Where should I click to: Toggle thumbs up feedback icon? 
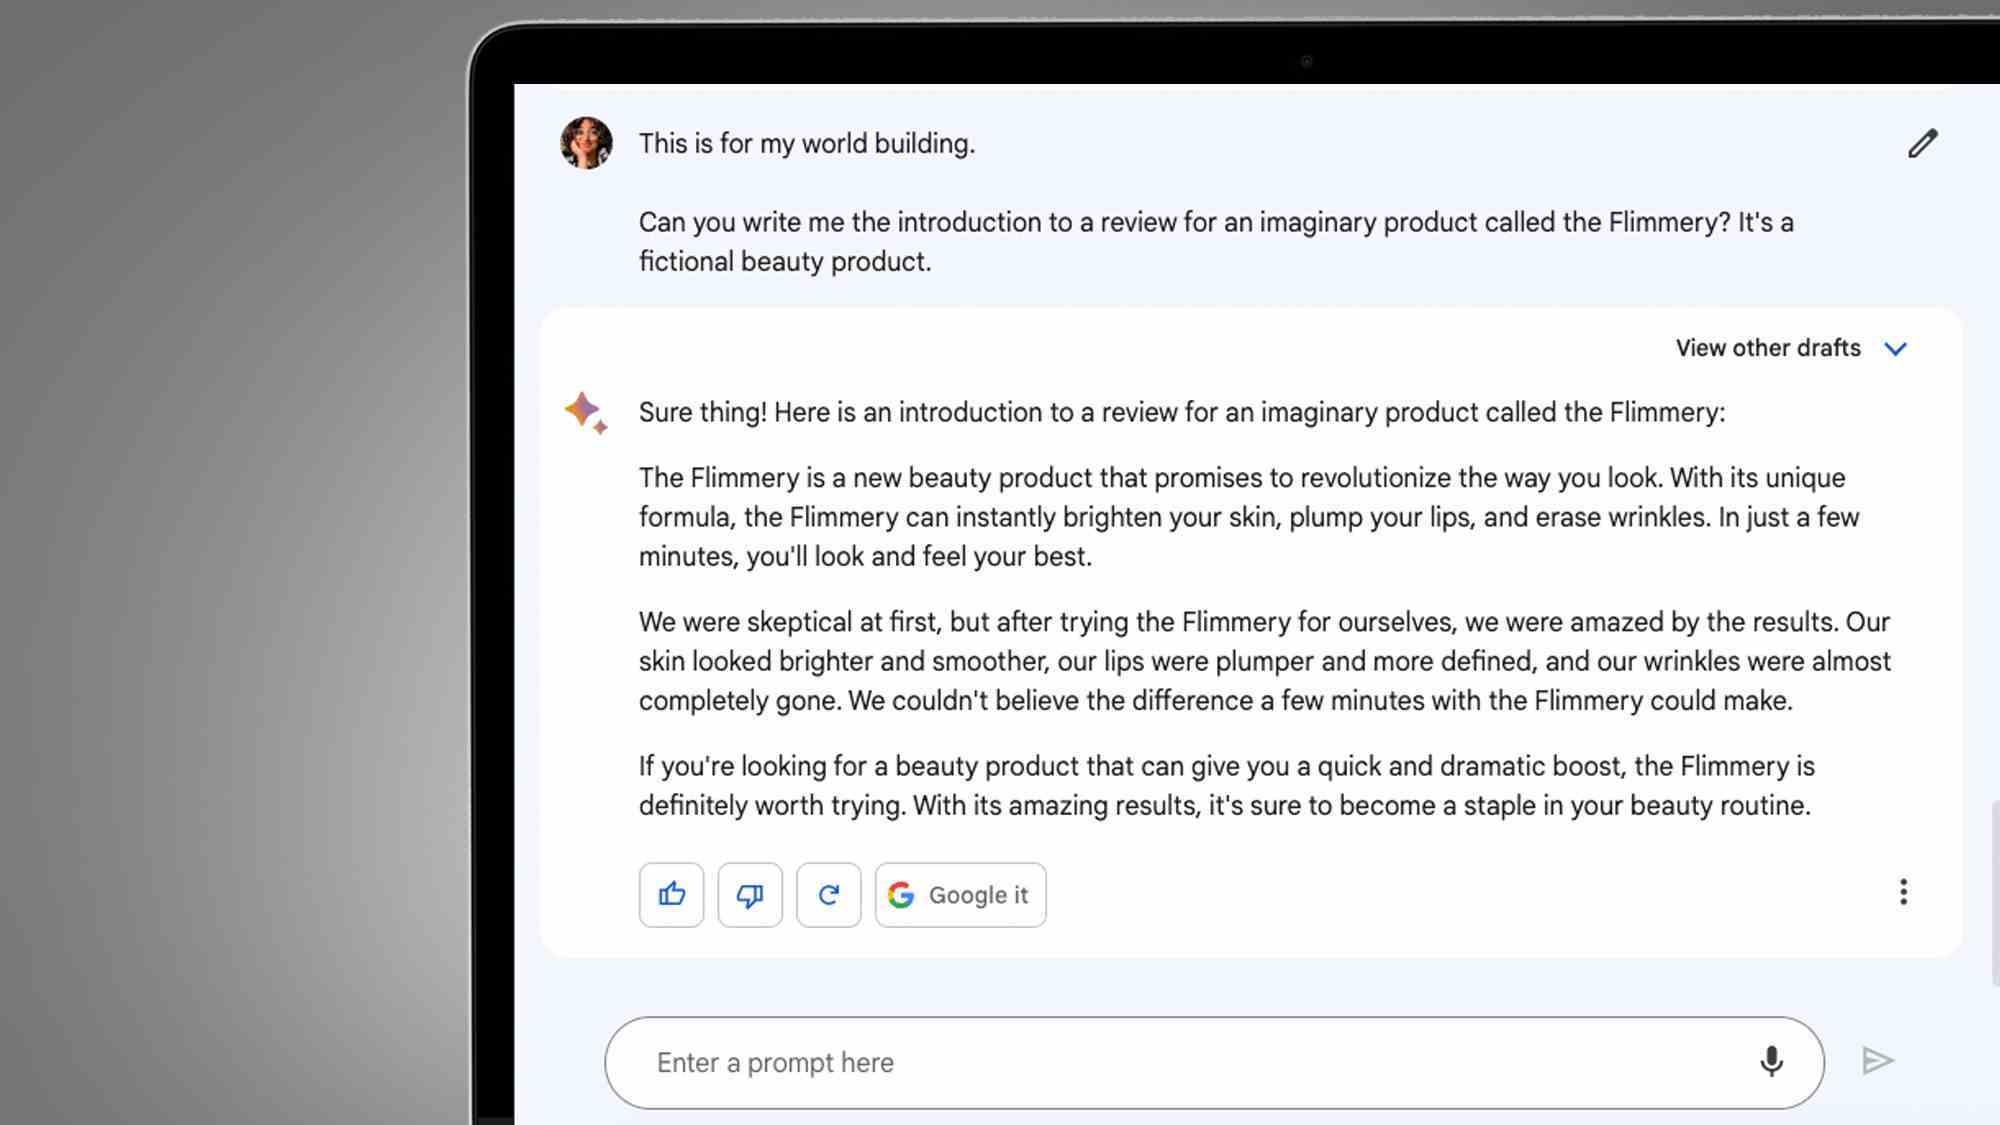pyautogui.click(x=672, y=894)
